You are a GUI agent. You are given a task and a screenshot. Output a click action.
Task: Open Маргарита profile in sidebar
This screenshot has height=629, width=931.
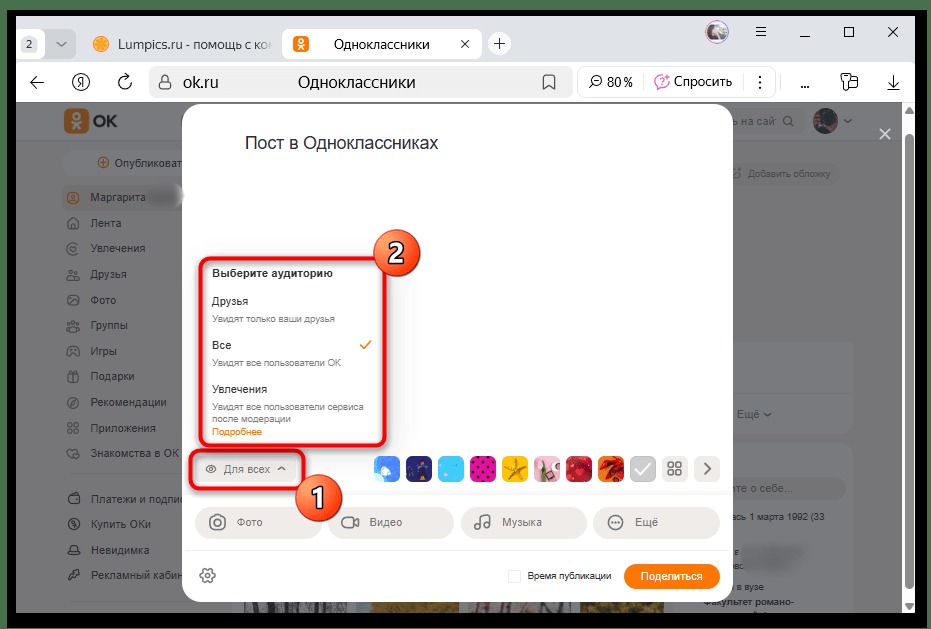click(122, 197)
